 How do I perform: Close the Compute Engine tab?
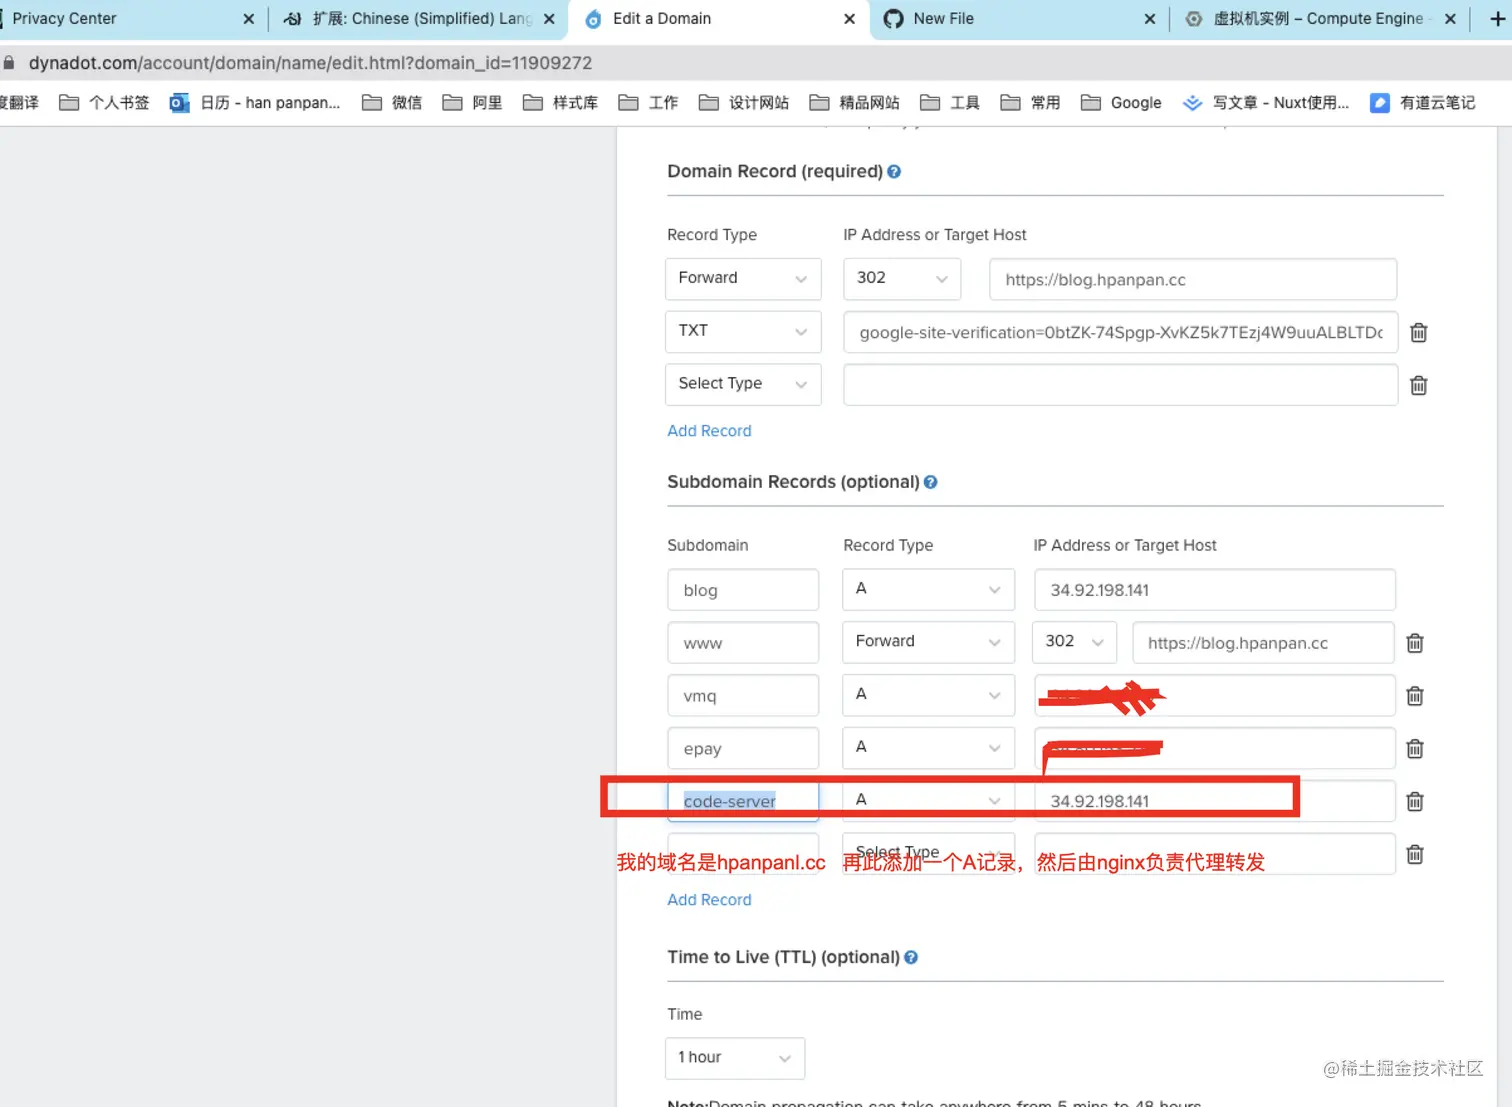click(x=1450, y=19)
